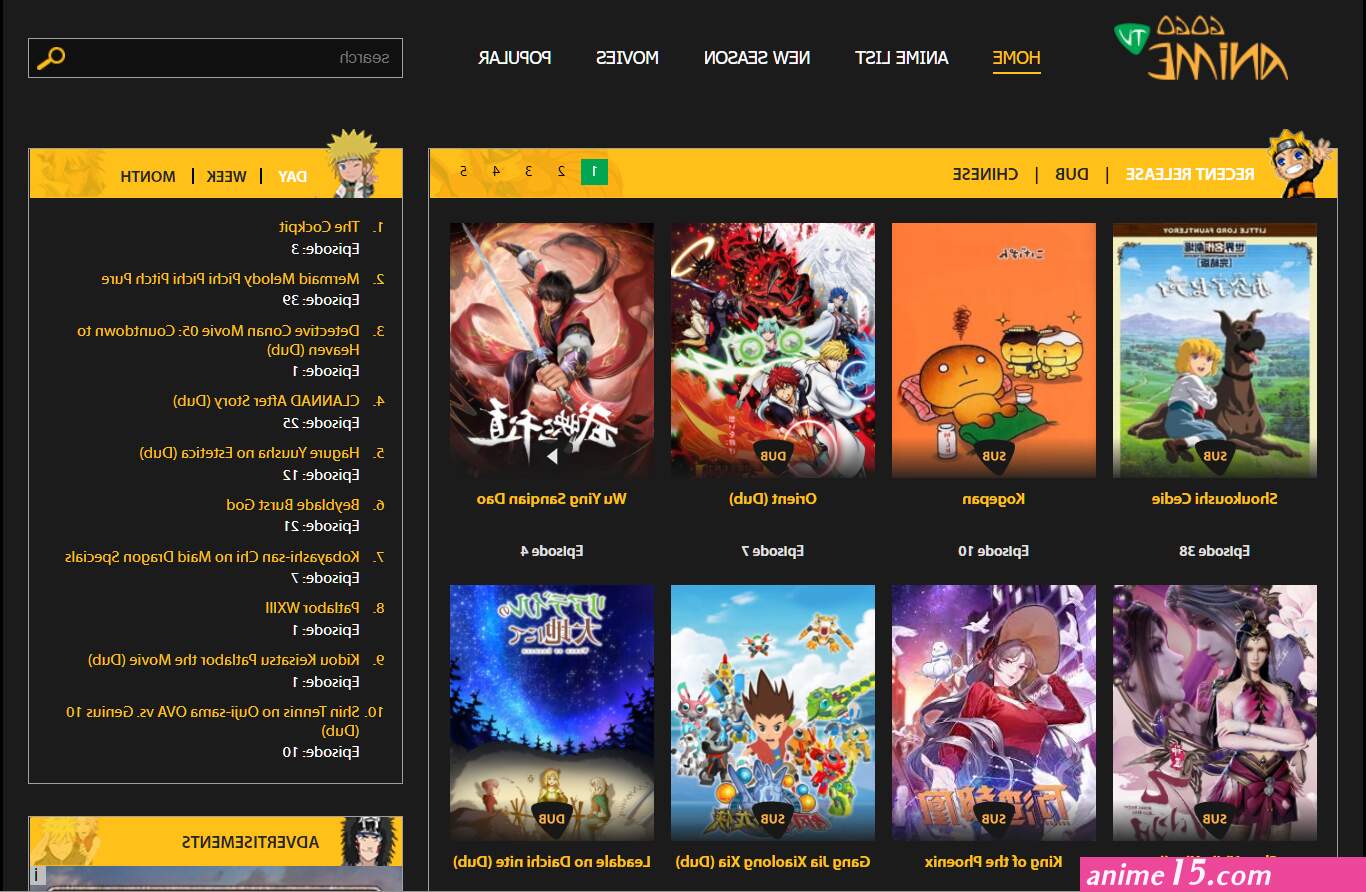Open the NEW SEASON menu item
1366x892 pixels.
757,58
